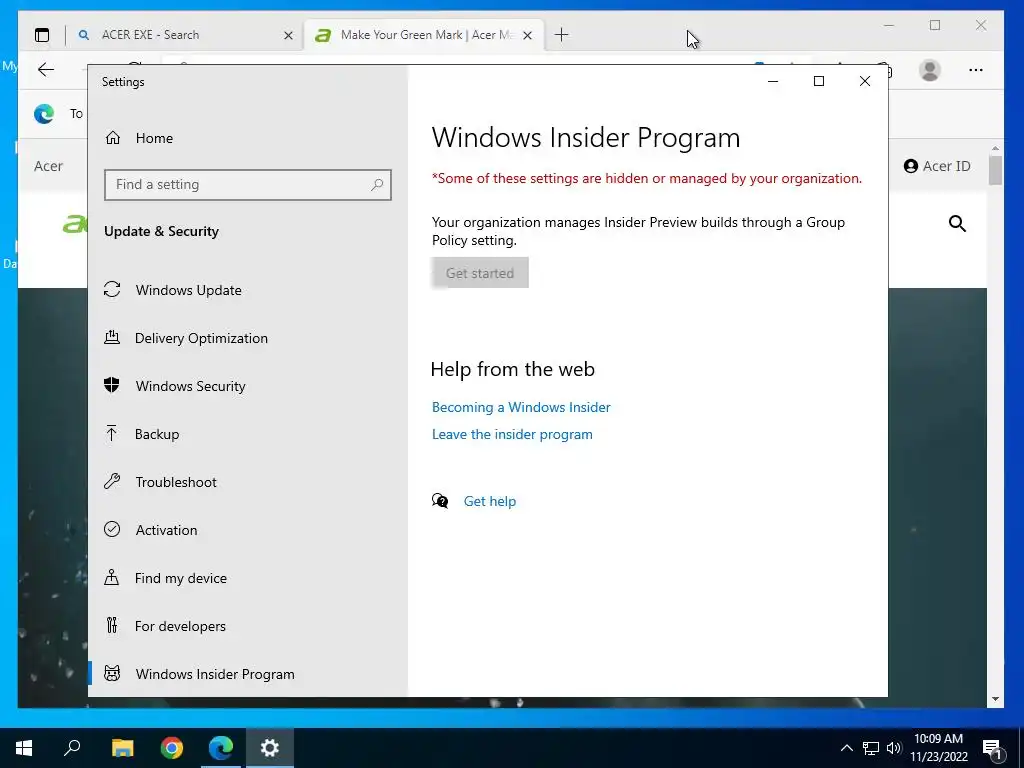The image size is (1024, 768).
Task: Select the For developers icon
Action: (x=112, y=626)
